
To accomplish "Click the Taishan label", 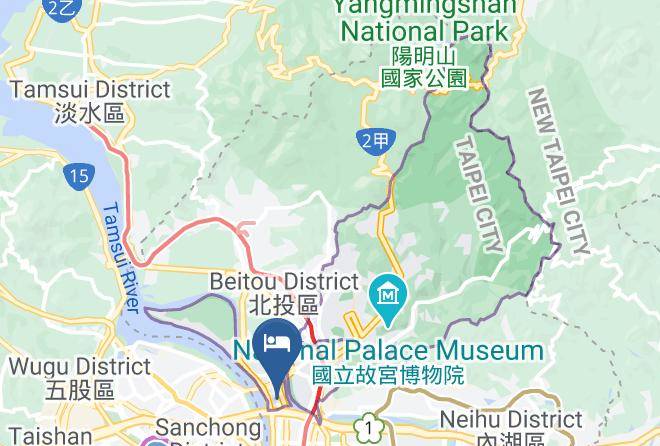I will click(51, 436).
